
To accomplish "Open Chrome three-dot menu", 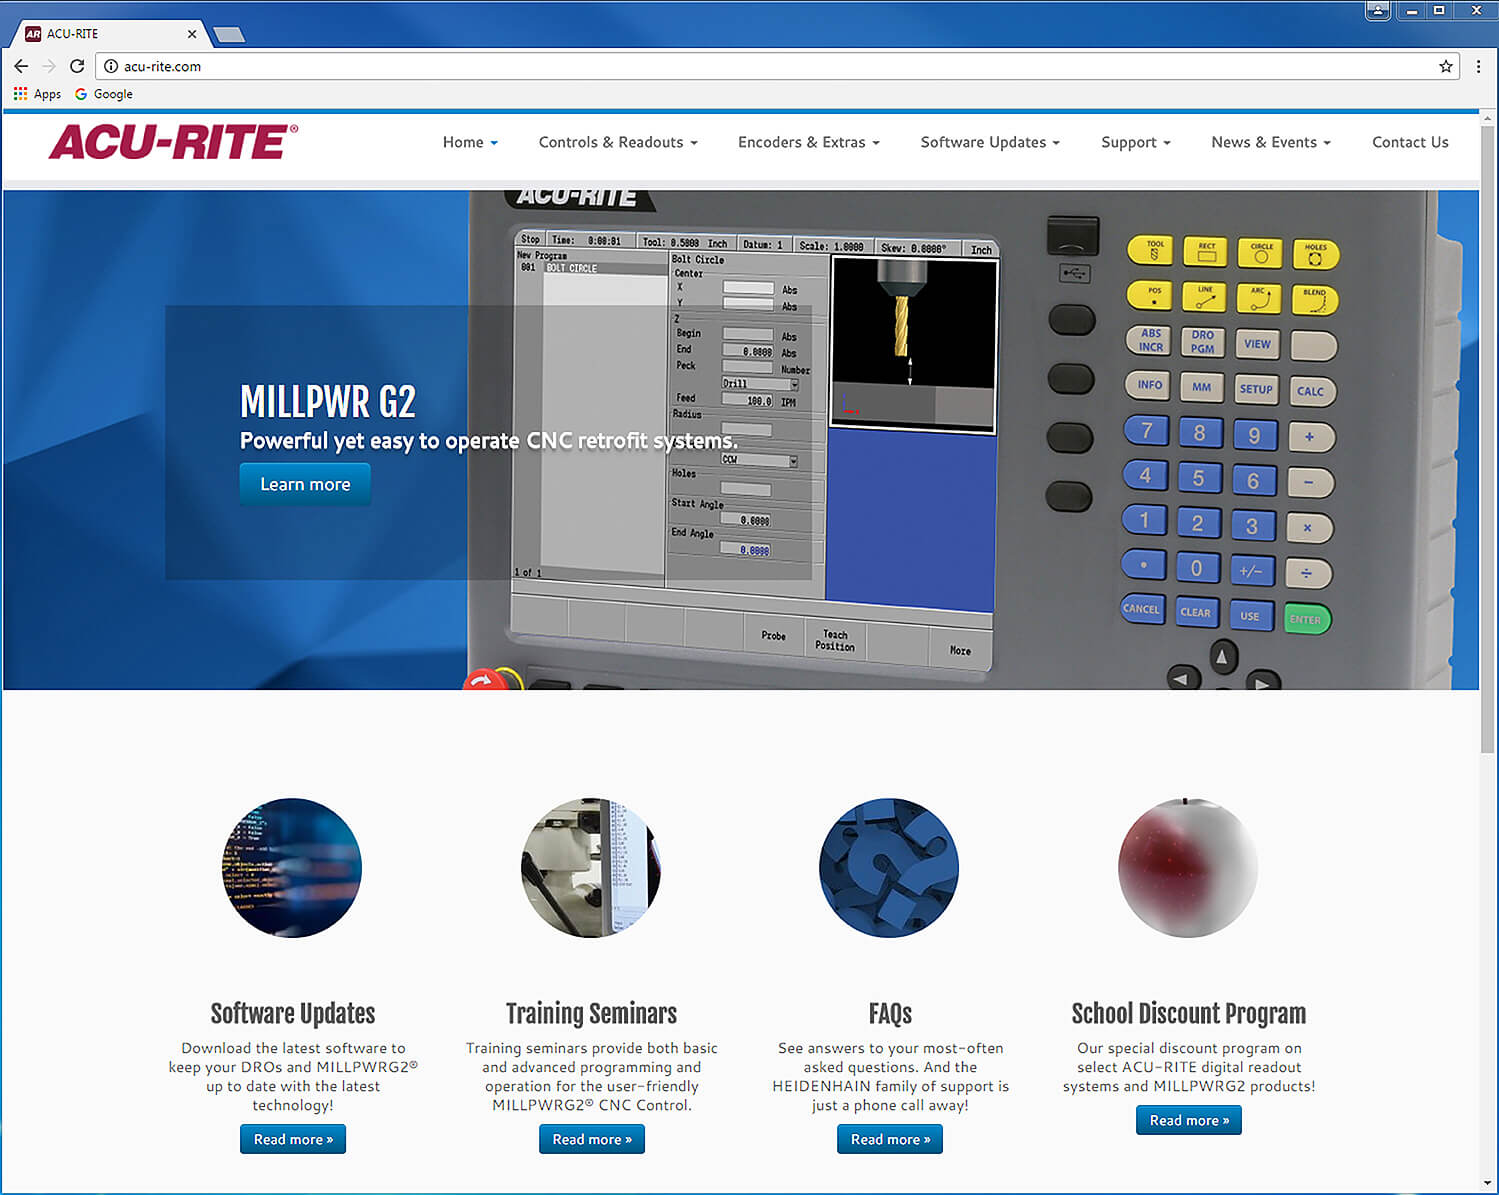I will [1478, 66].
